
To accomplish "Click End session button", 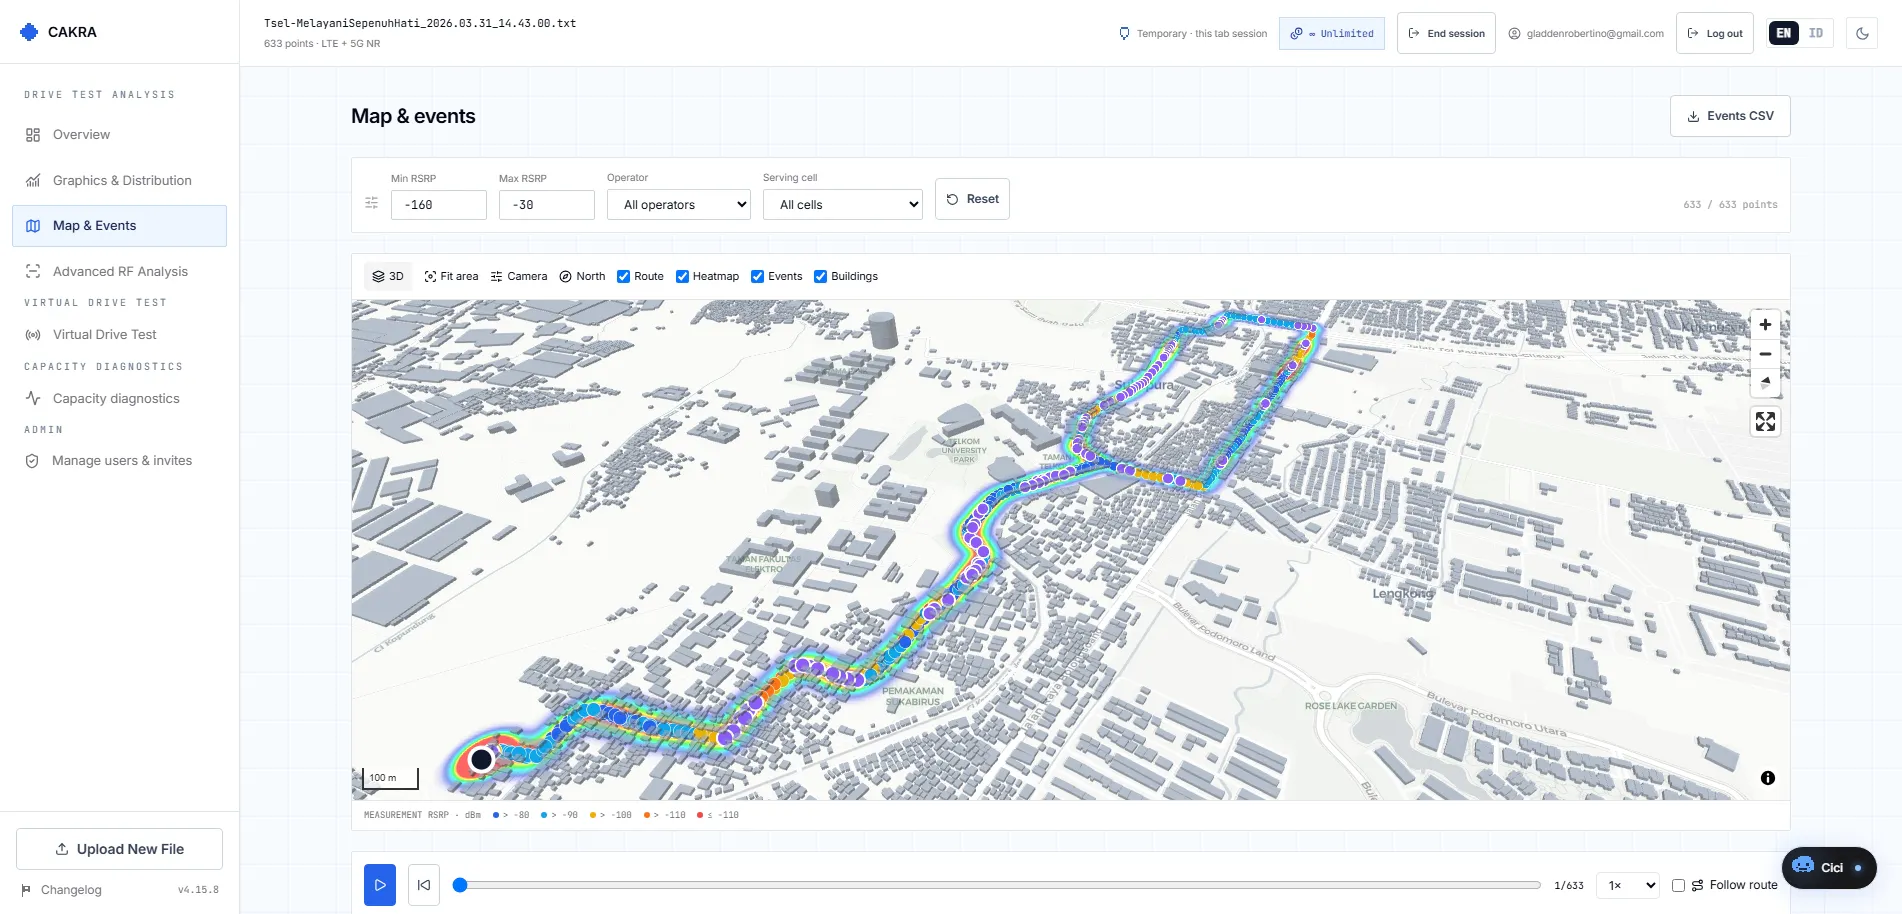I will click(1446, 33).
